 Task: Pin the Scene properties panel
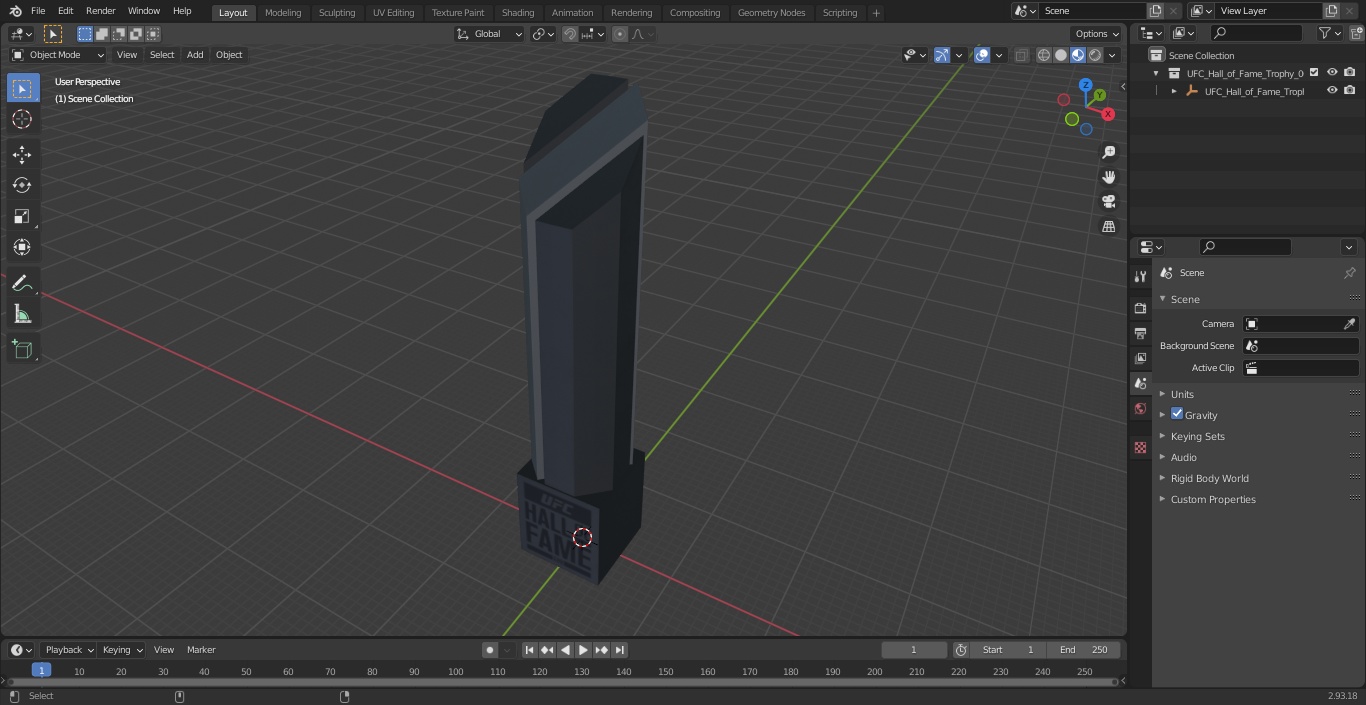click(x=1349, y=273)
